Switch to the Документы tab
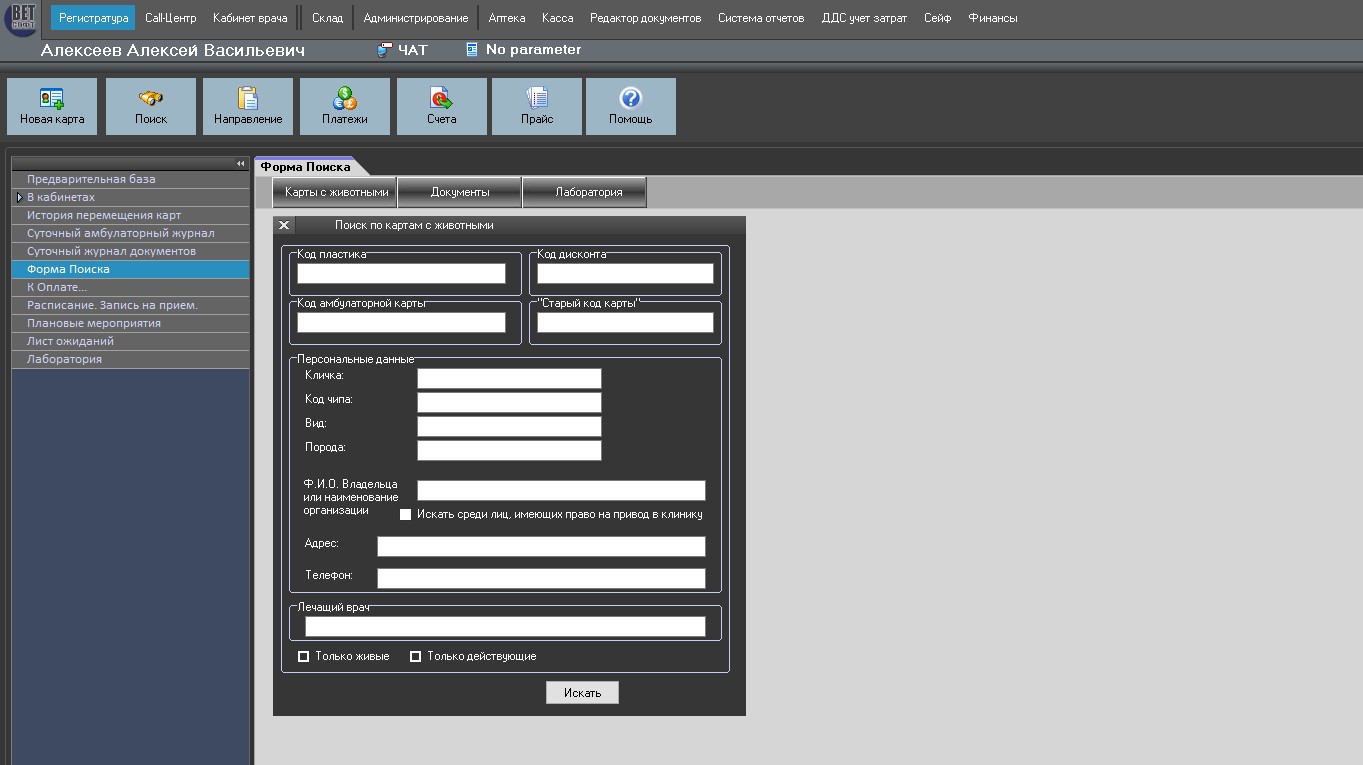The image size is (1363, 765). [x=460, y=192]
